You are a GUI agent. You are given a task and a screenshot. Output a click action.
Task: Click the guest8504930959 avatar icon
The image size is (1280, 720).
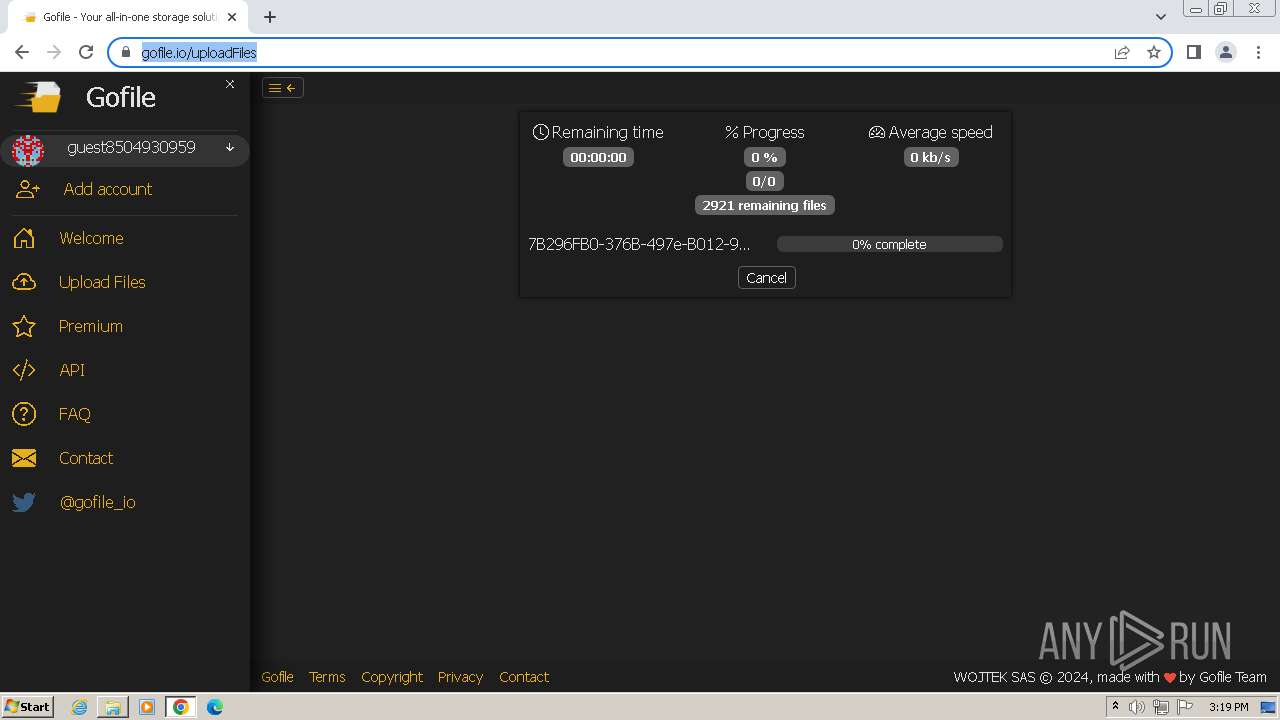(28, 150)
